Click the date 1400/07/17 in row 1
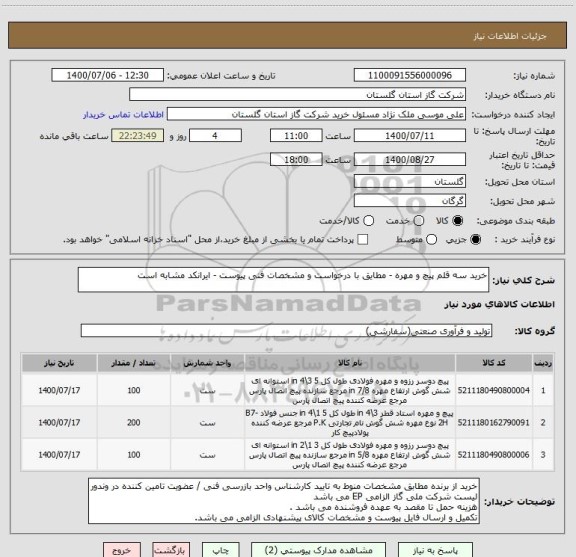The height and width of the screenshot is (557, 576). point(59,390)
